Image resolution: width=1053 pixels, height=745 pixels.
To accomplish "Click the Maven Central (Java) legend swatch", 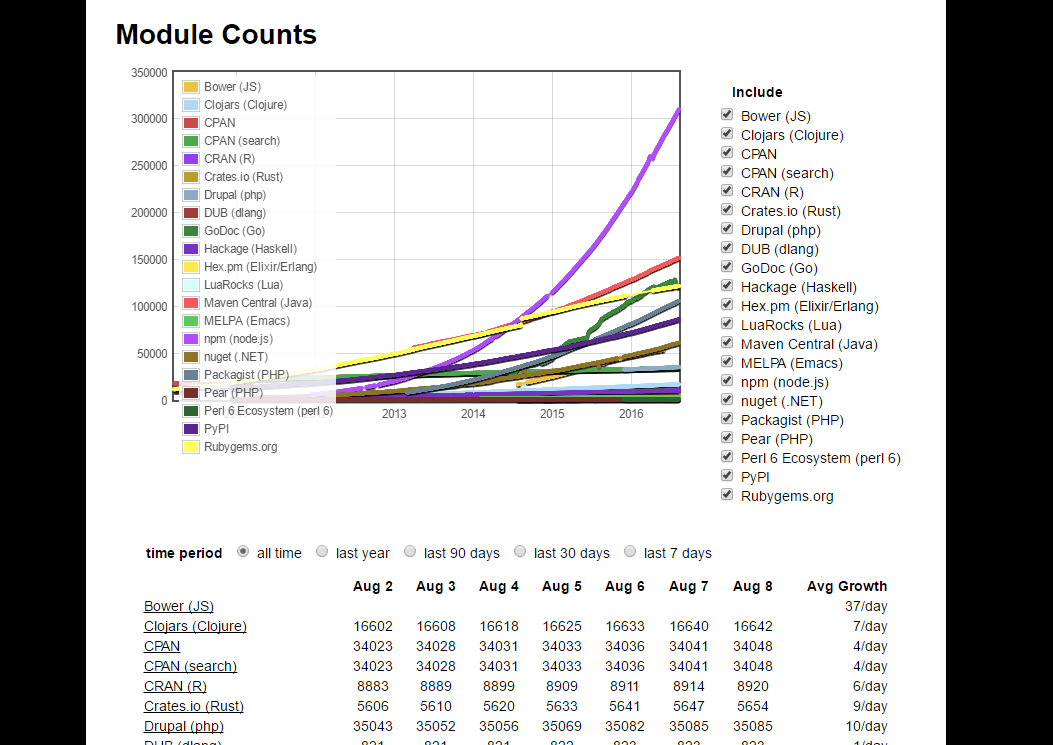I will click(x=191, y=303).
